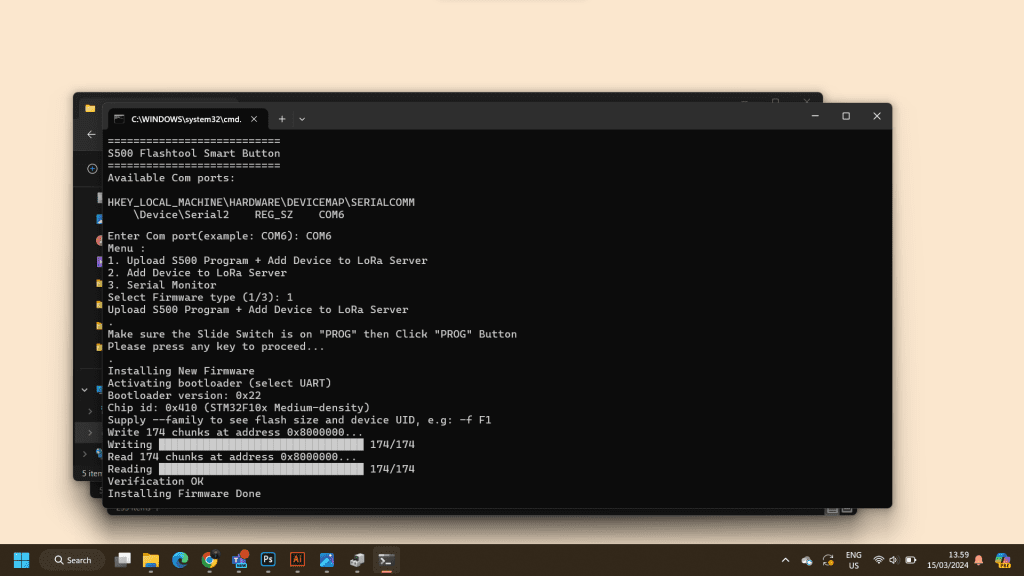The image size is (1024, 576).
Task: Open Adobe Photoshop from taskbar
Action: [268, 560]
